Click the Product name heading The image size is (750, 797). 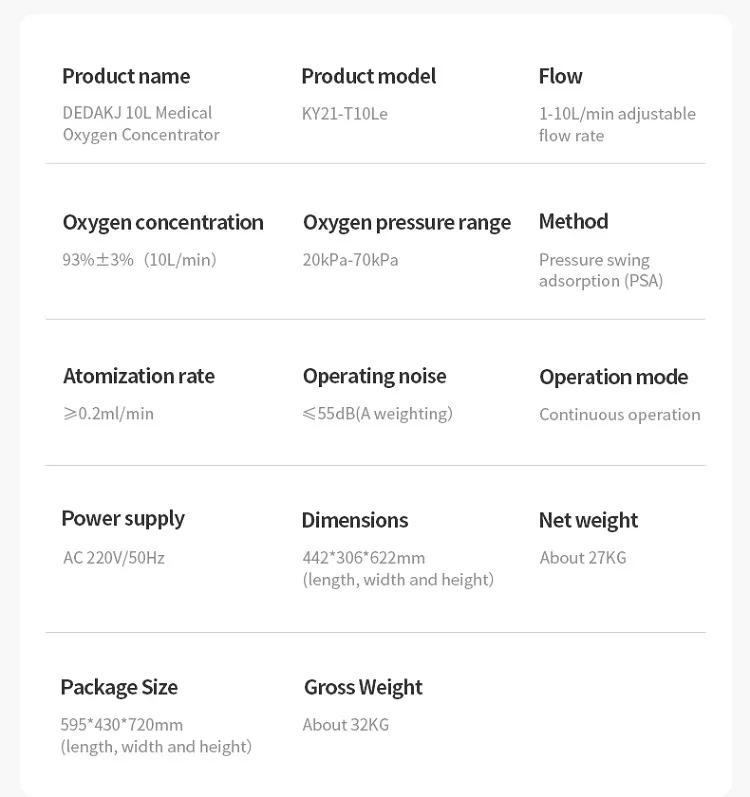click(x=126, y=77)
